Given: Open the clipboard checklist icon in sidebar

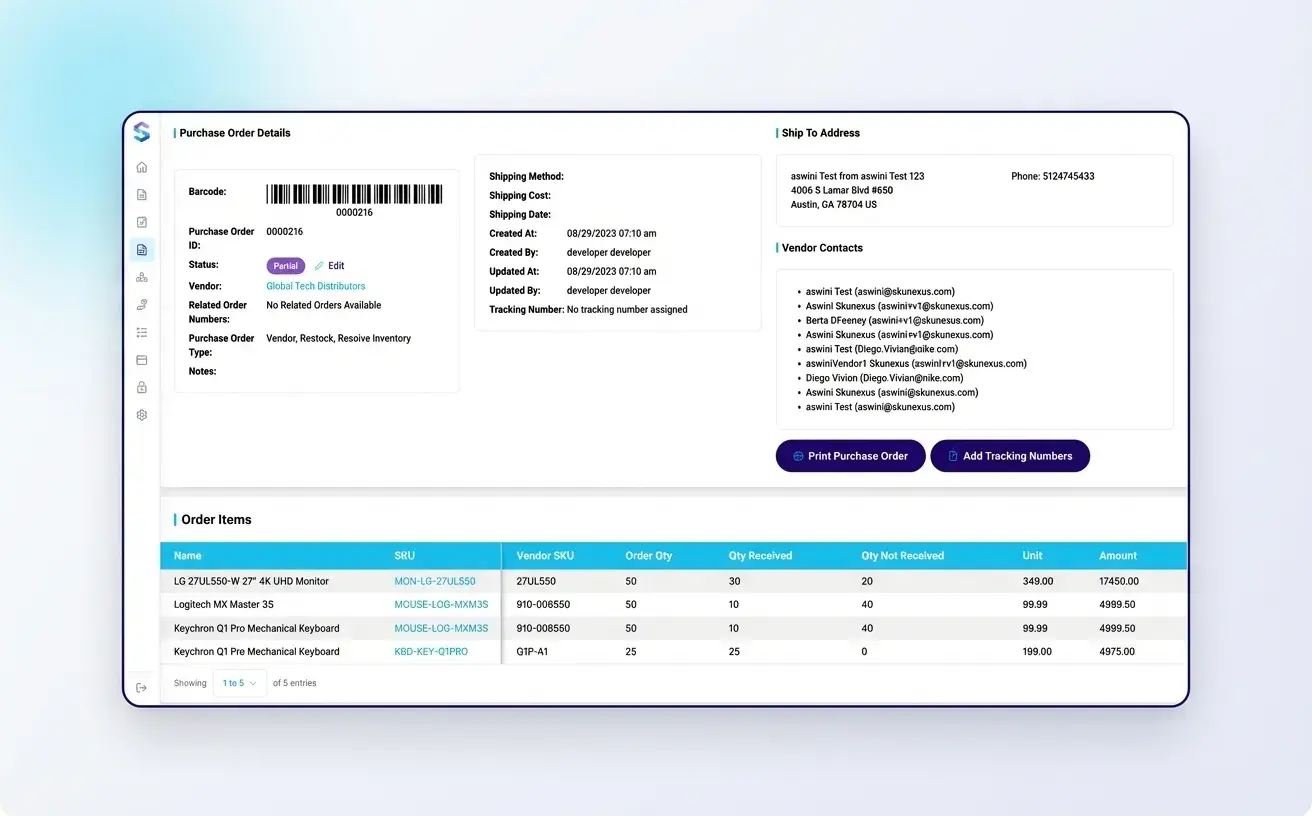Looking at the screenshot, I should pyautogui.click(x=142, y=222).
